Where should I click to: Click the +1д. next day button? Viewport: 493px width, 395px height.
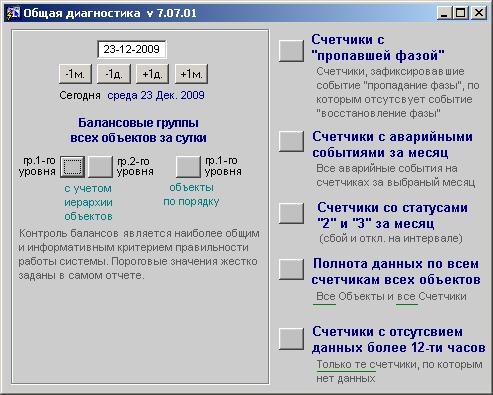point(152,74)
